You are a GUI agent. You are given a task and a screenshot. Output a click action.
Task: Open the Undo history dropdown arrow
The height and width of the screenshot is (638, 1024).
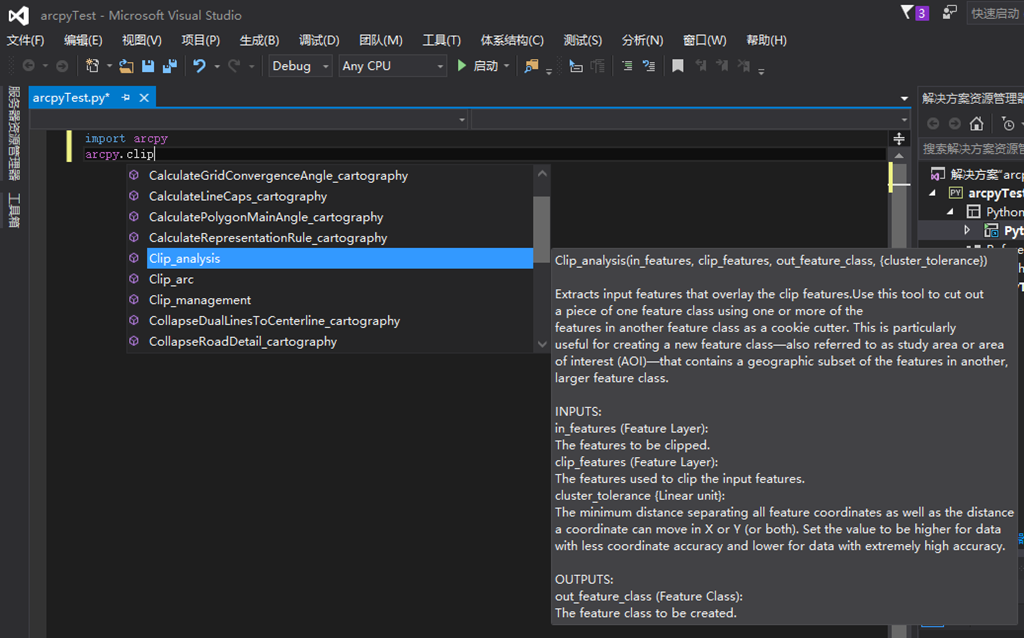pos(217,66)
